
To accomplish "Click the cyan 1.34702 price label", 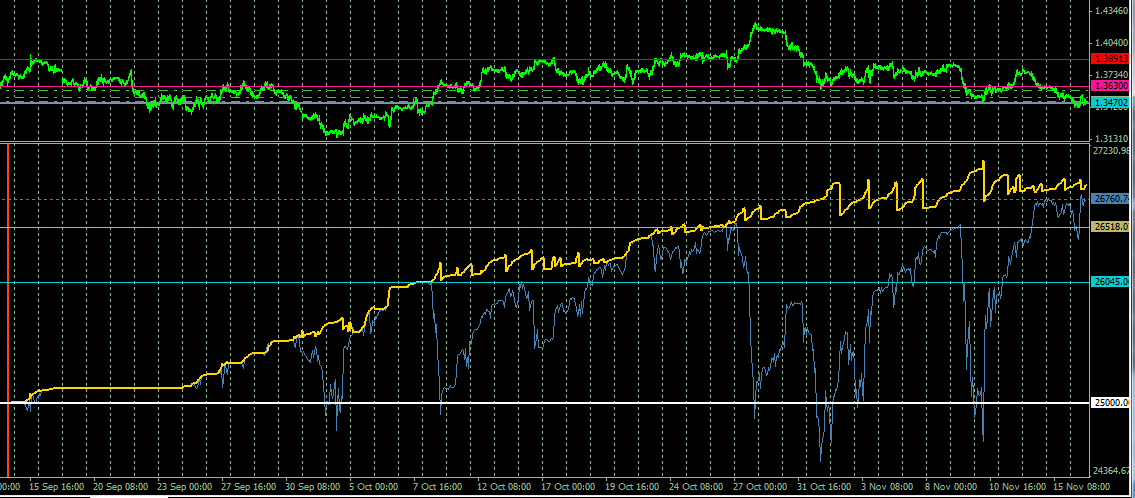I will click(x=1112, y=103).
